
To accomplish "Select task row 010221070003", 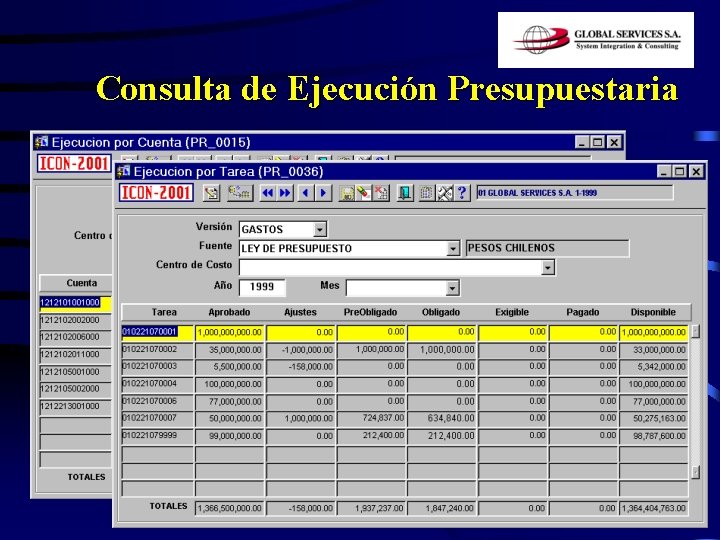I will coord(158,367).
